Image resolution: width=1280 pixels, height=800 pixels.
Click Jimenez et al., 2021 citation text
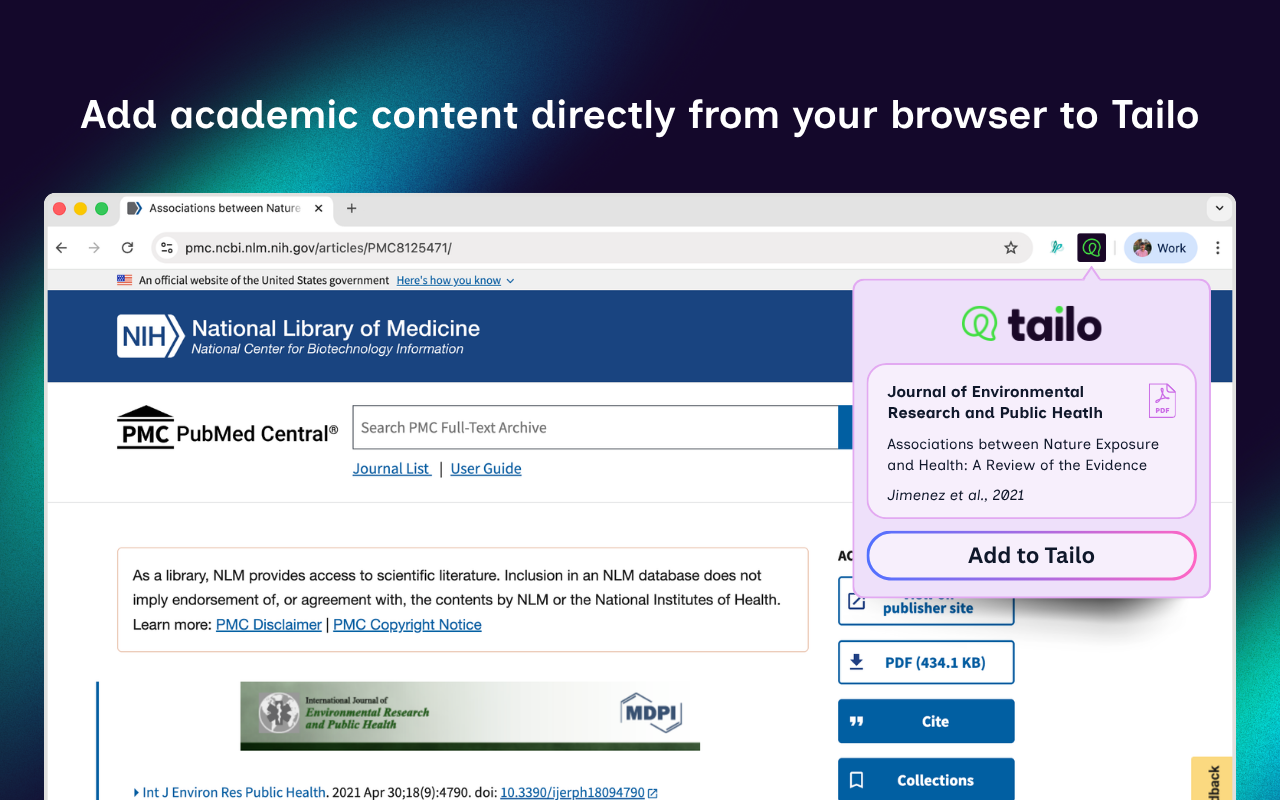point(955,495)
